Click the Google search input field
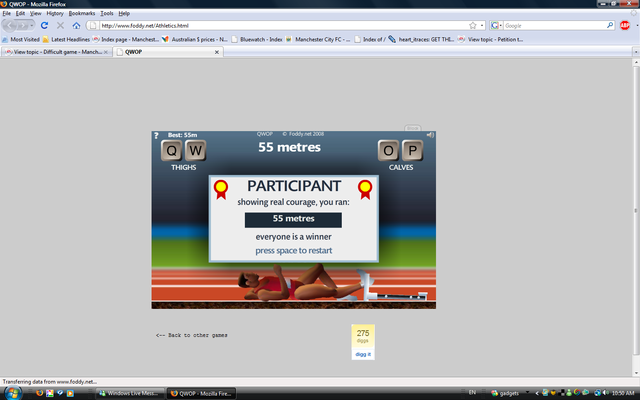Image resolution: width=640 pixels, height=400 pixels. (554, 25)
